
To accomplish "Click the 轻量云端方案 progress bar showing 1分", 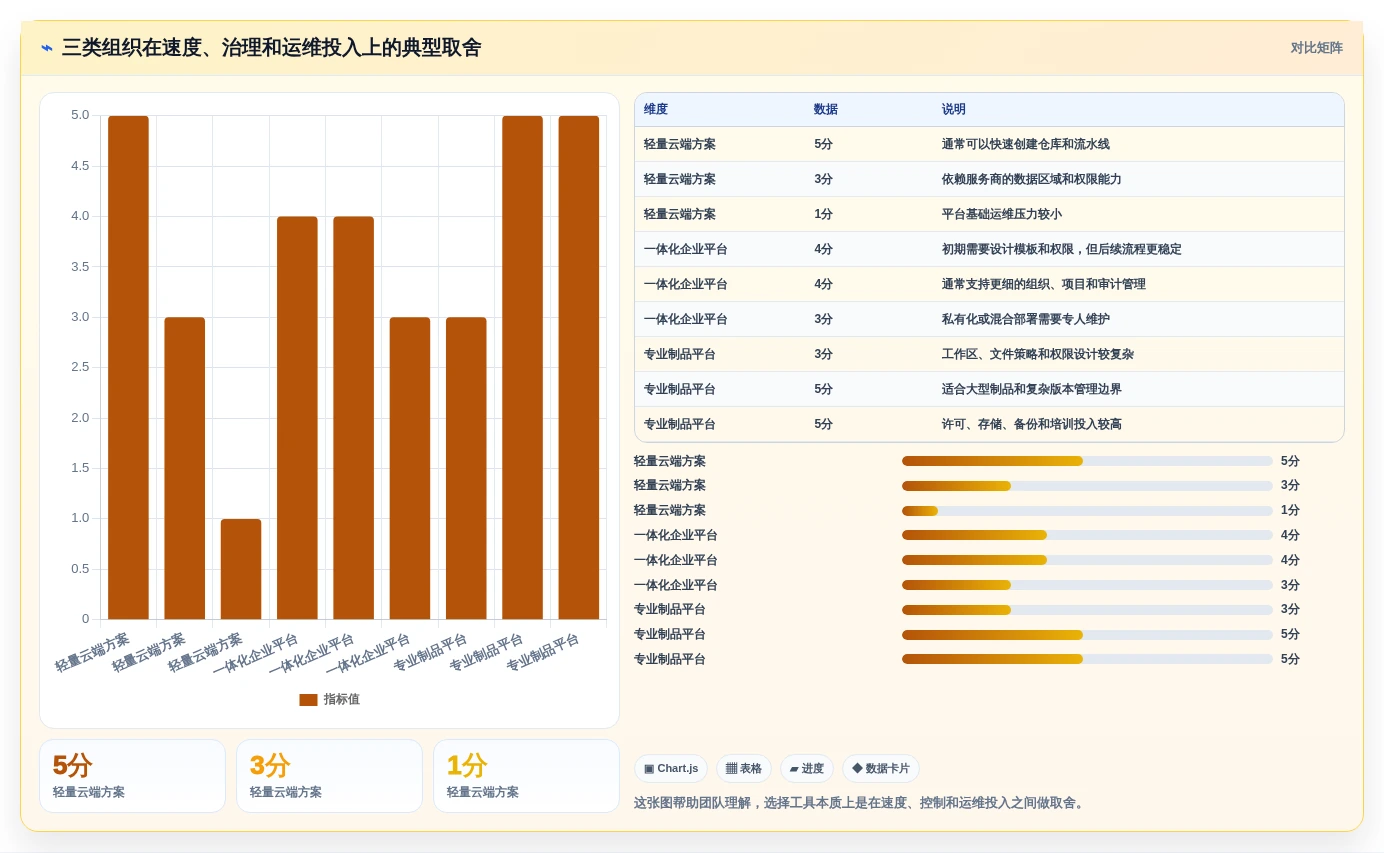I will tap(1087, 511).
